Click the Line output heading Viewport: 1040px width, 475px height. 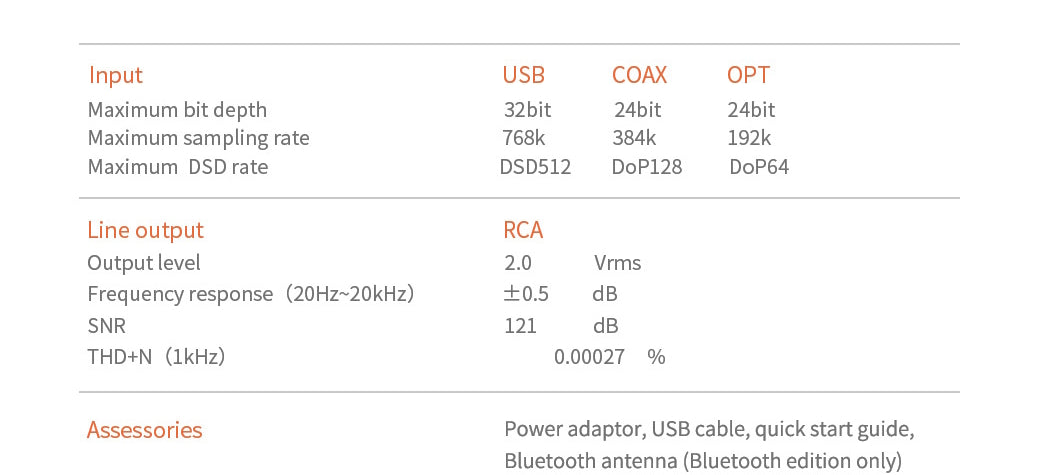(x=145, y=230)
